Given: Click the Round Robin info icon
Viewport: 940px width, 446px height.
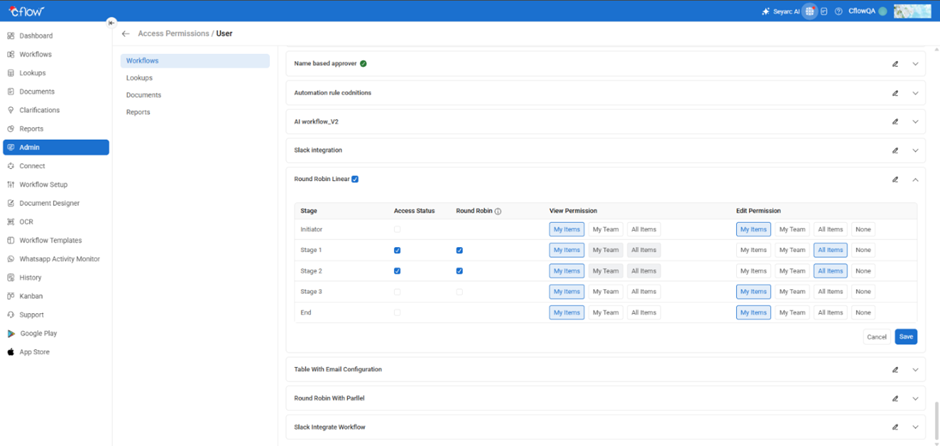Looking at the screenshot, I should (498, 212).
